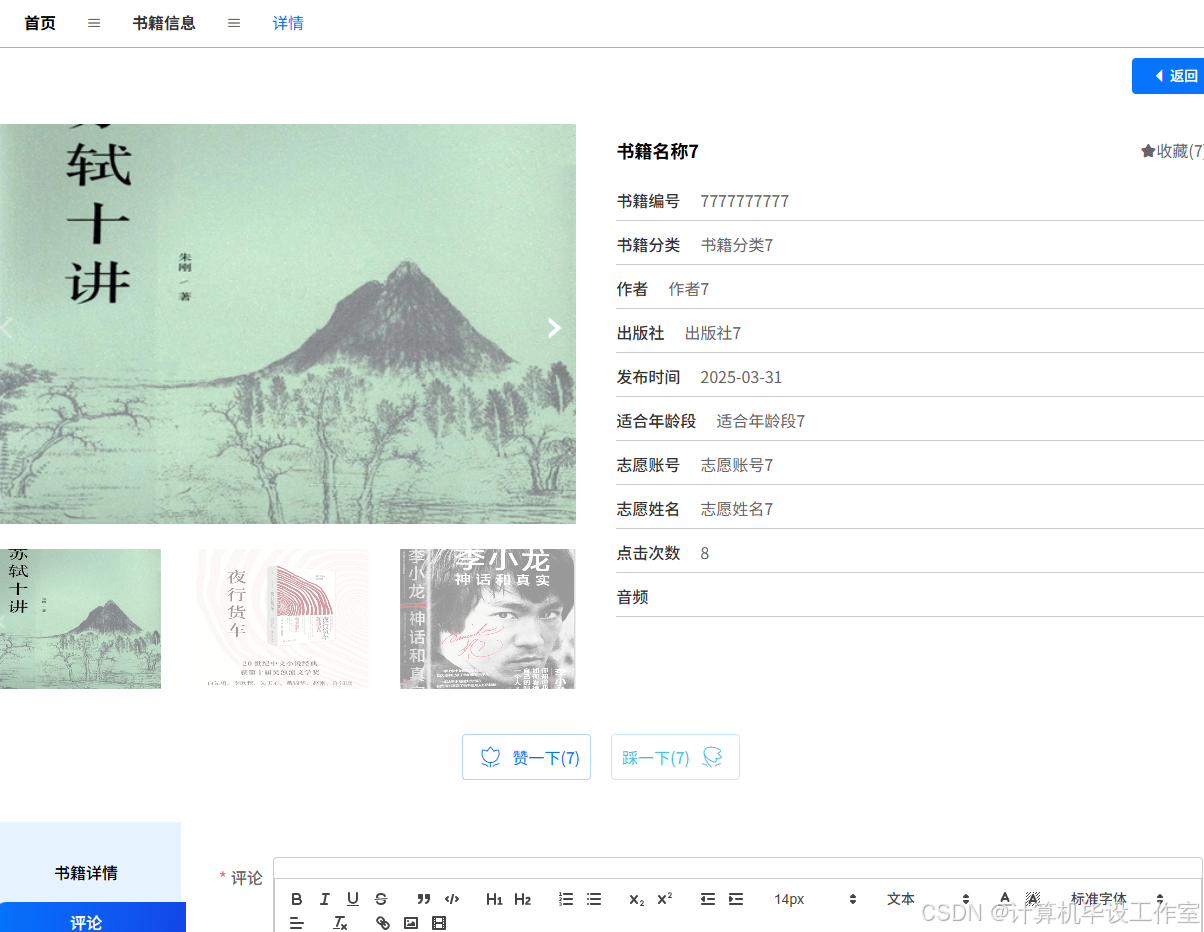1204x932 pixels.
Task: Open the 首页 breadcrumb
Action: [x=40, y=23]
